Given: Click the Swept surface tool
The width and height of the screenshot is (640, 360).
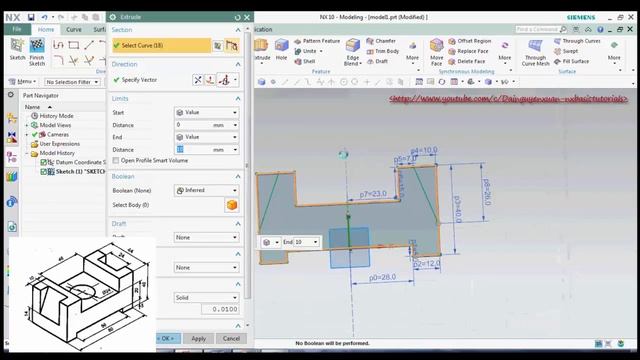Looking at the screenshot, I should [x=566, y=51].
